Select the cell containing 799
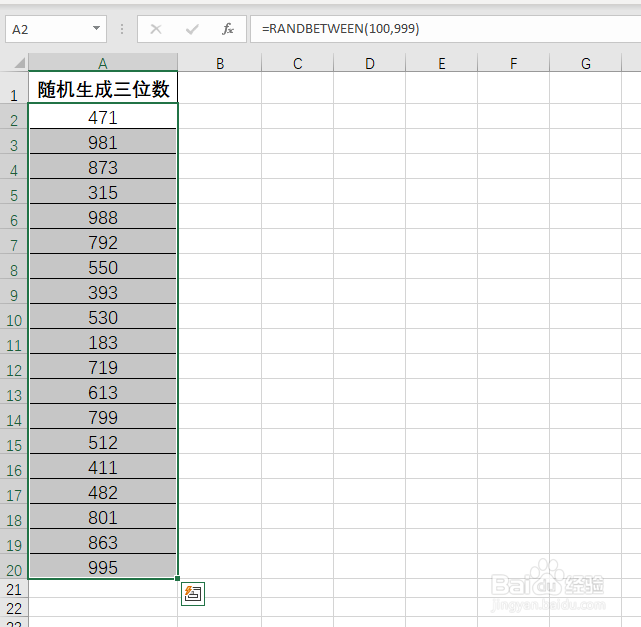This screenshot has height=627, width=641. click(103, 417)
